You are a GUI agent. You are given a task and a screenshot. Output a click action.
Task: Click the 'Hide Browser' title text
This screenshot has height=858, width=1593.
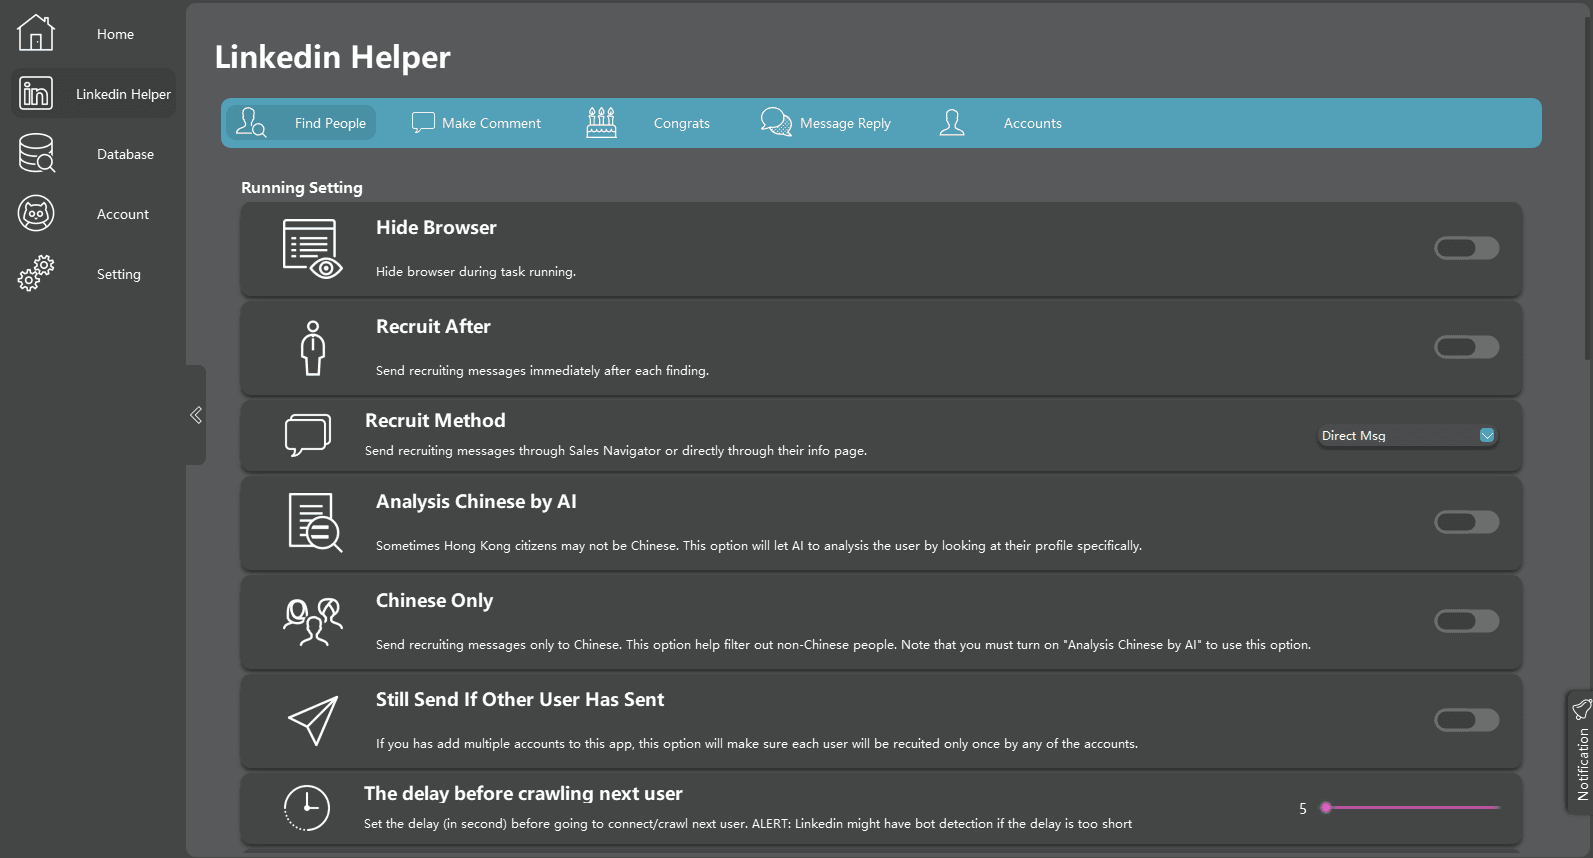(436, 227)
